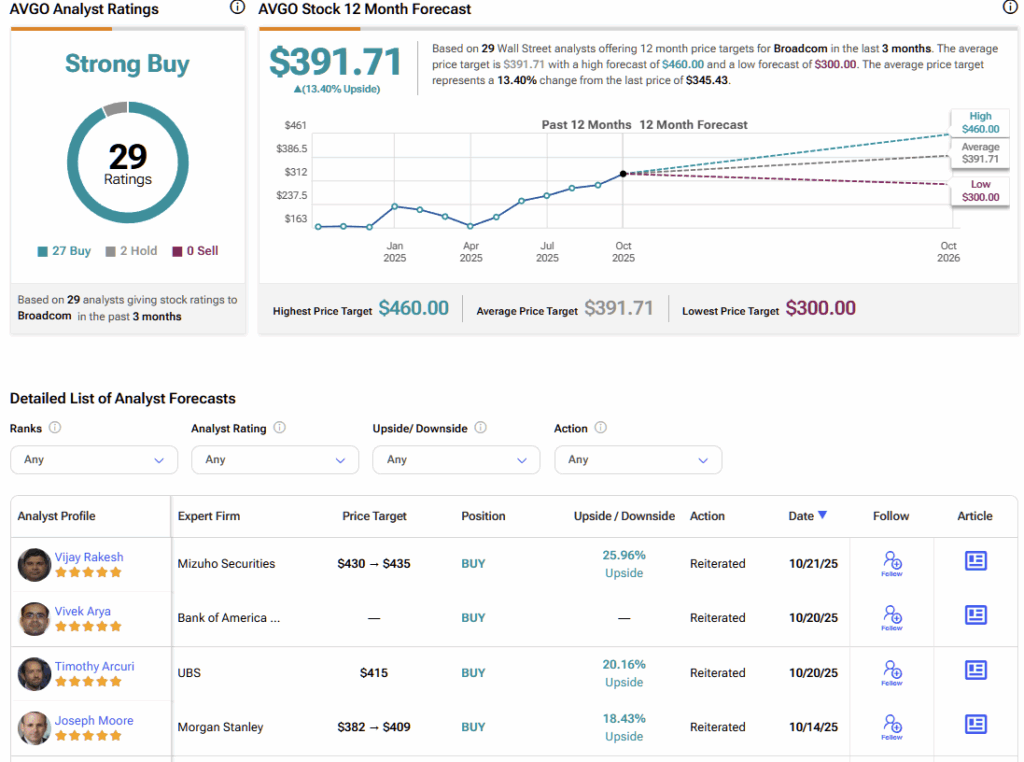Open article for Mizuho Securities rating
Screen dimensions: 1024x762
975,561
